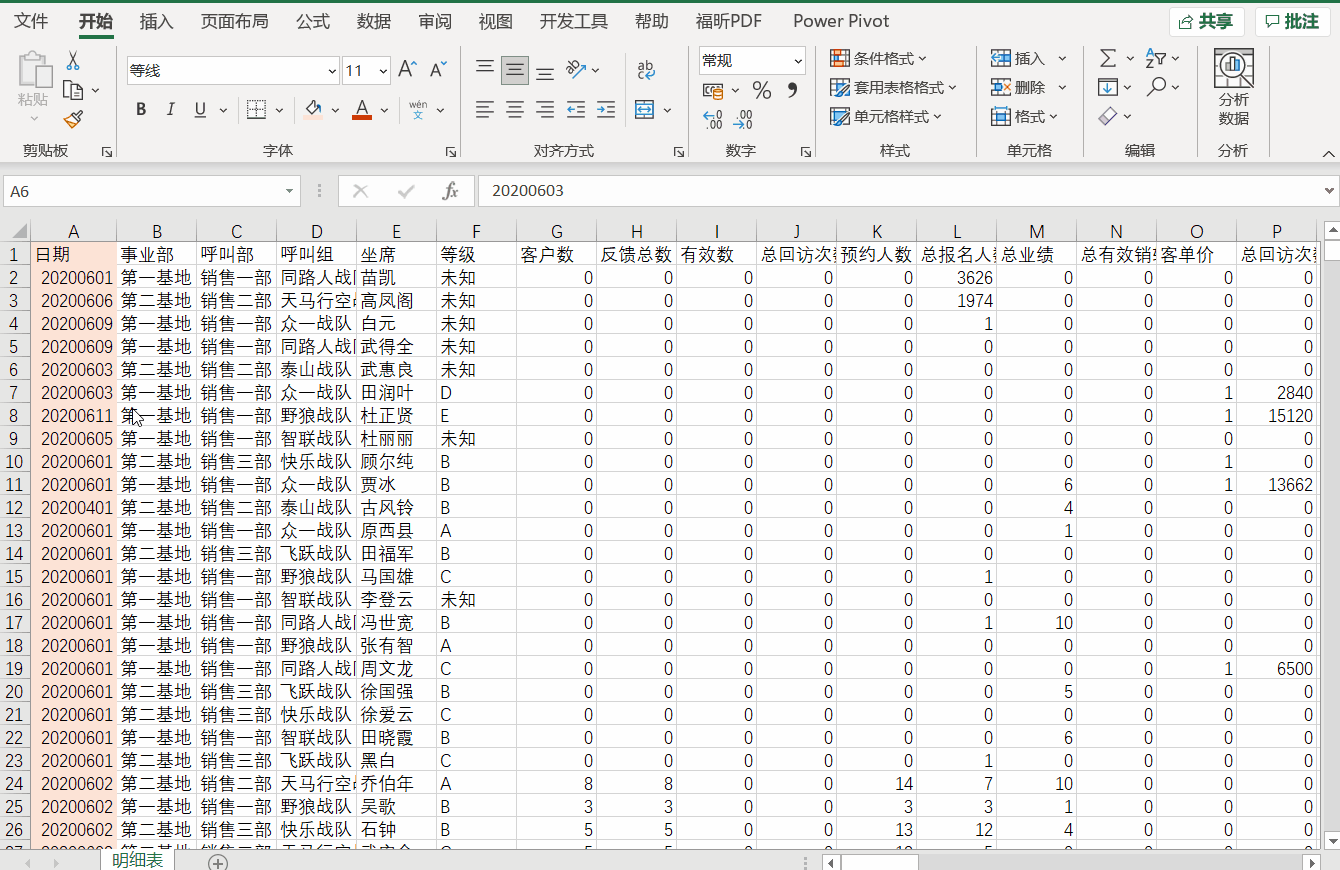Open font name dropdown 等线
This screenshot has height=870, width=1340.
(x=332, y=71)
